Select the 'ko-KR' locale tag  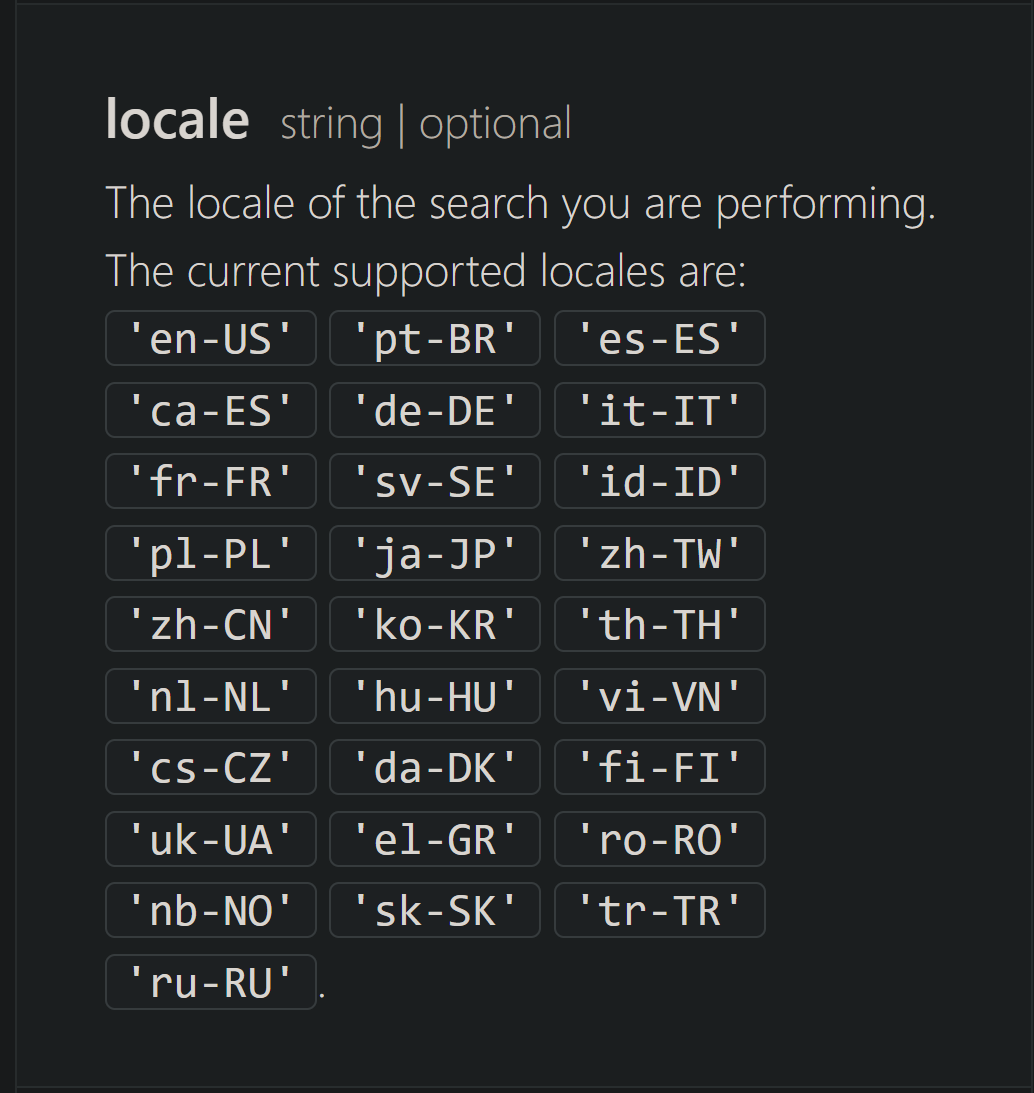coord(435,624)
